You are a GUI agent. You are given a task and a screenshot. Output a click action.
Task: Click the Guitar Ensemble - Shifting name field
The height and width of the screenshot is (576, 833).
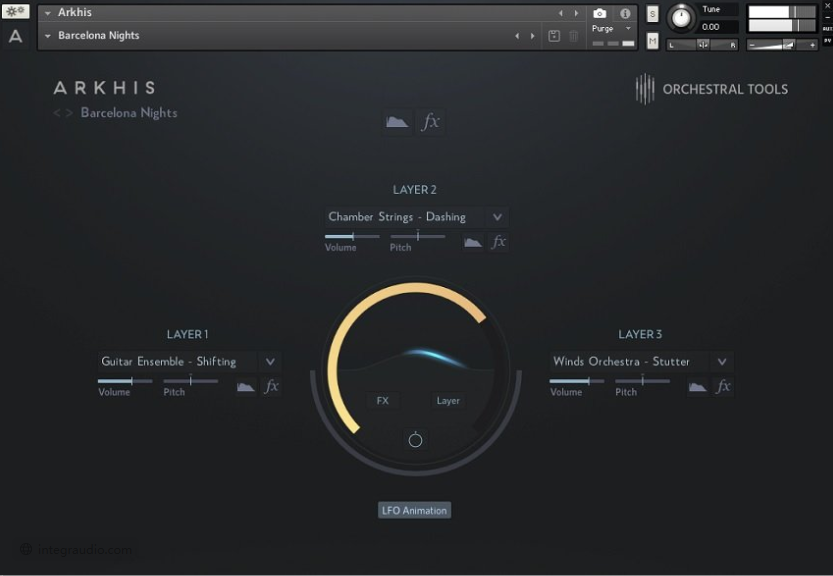(x=178, y=362)
